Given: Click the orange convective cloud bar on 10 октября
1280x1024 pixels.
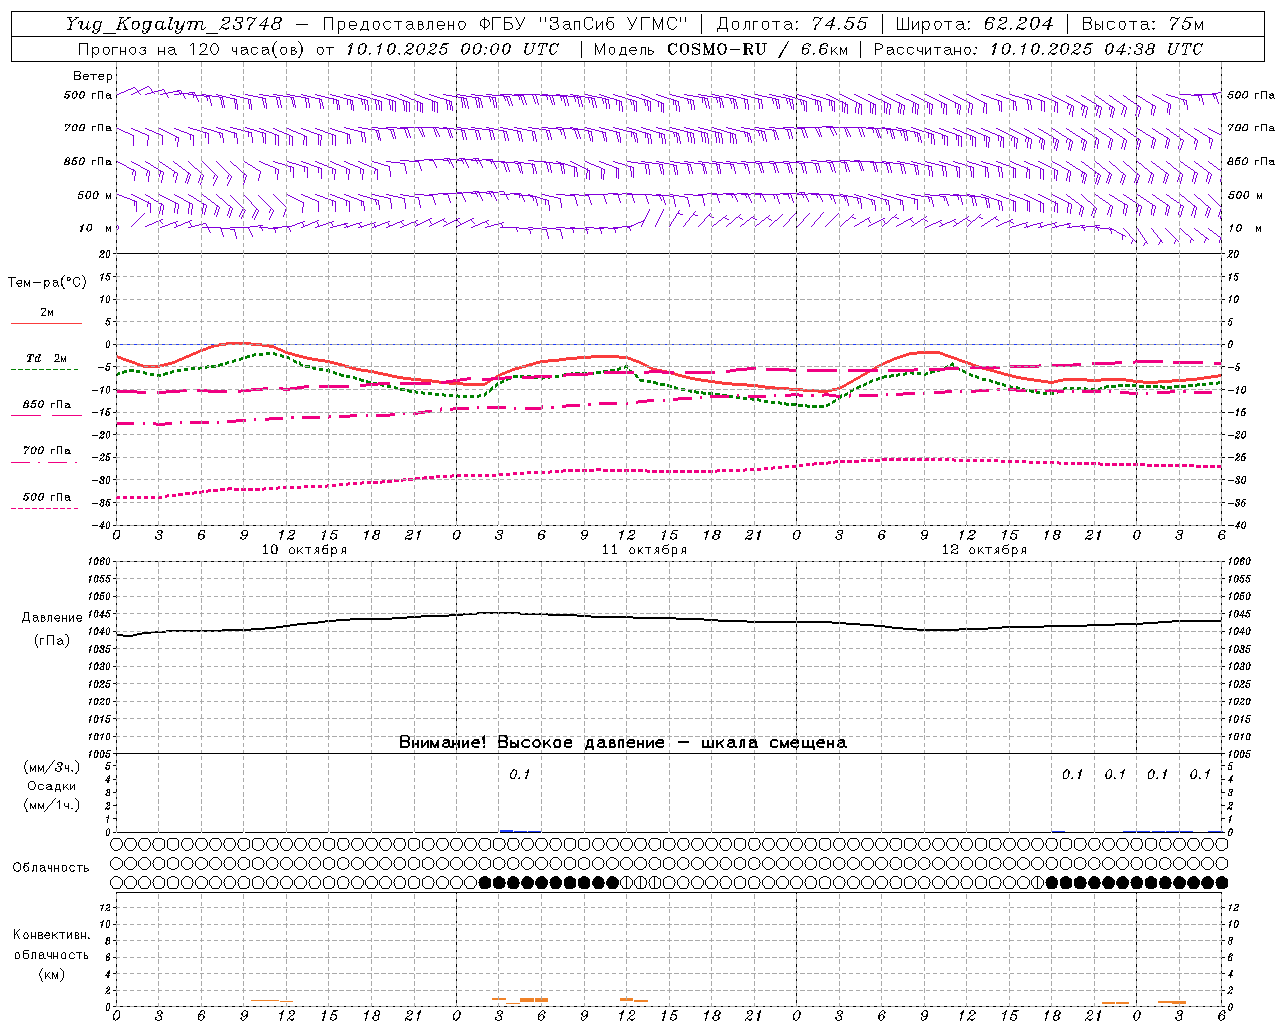Looking at the screenshot, I should [x=266, y=1000].
